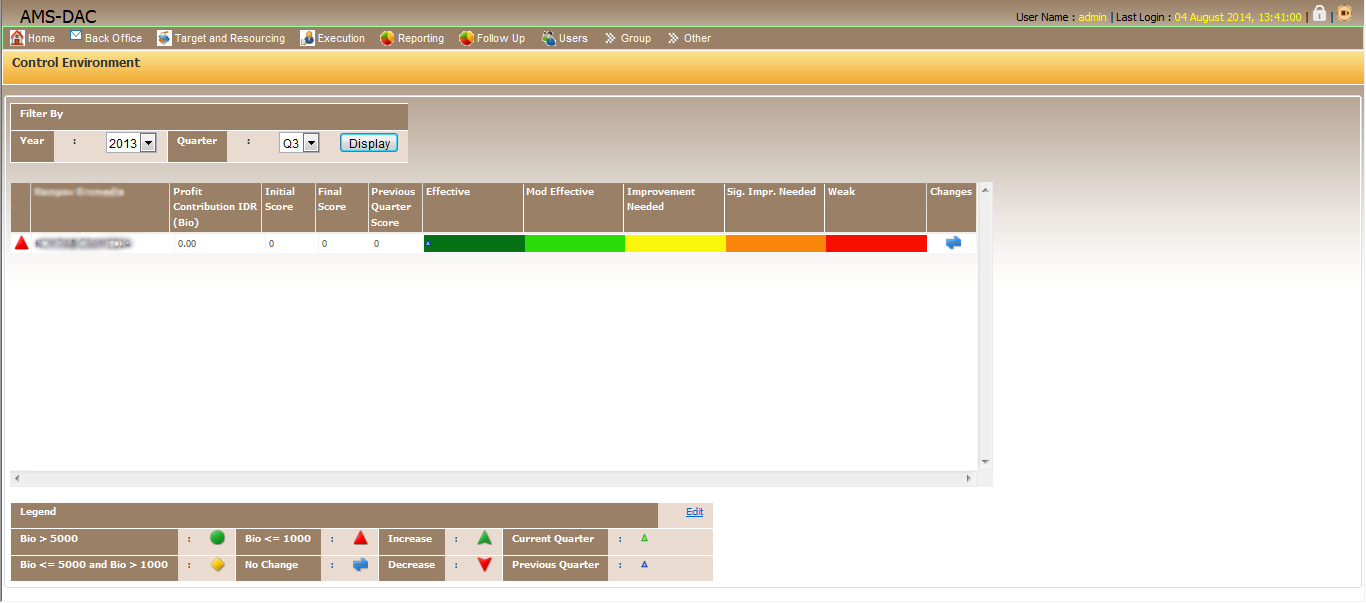Click the round logout icon at top right
Screen dimensions: 1366x603
coord(1344,14)
